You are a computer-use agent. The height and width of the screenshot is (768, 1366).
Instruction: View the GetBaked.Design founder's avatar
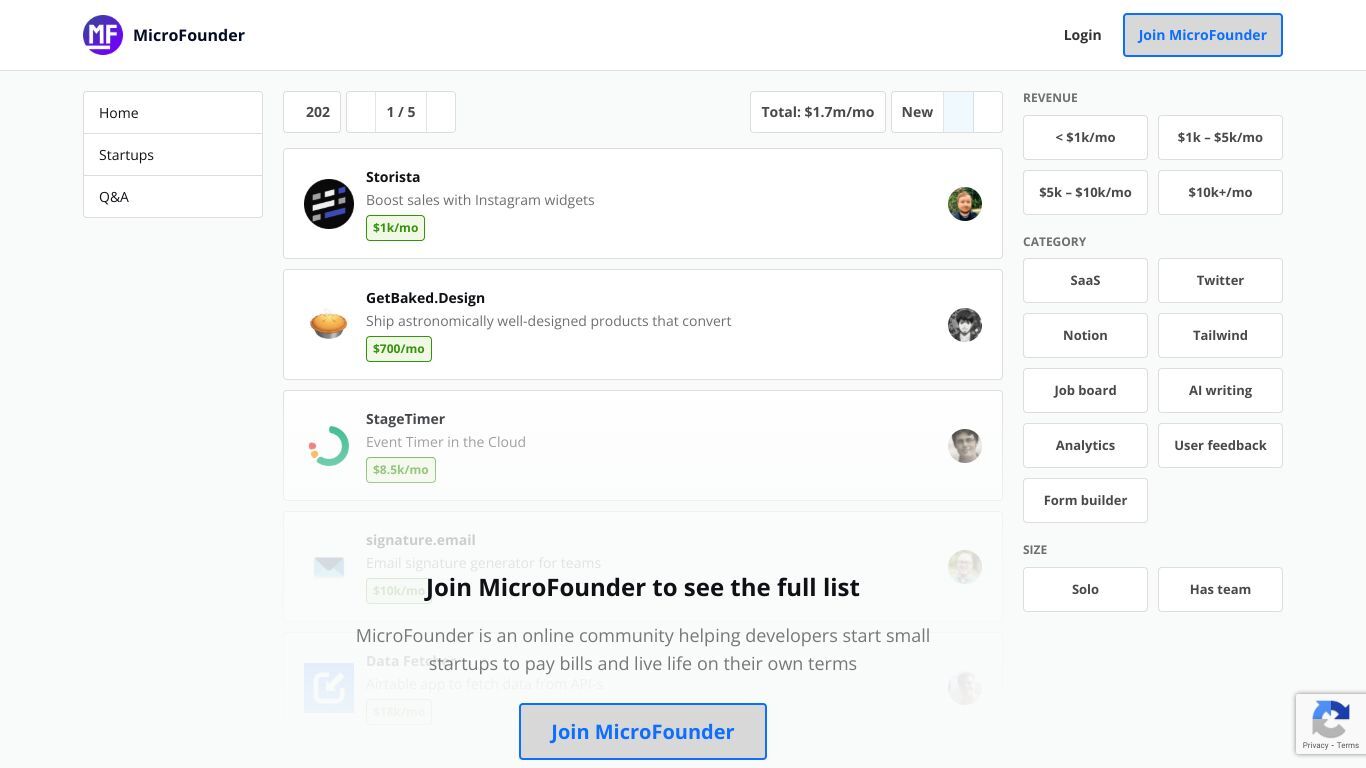965,325
